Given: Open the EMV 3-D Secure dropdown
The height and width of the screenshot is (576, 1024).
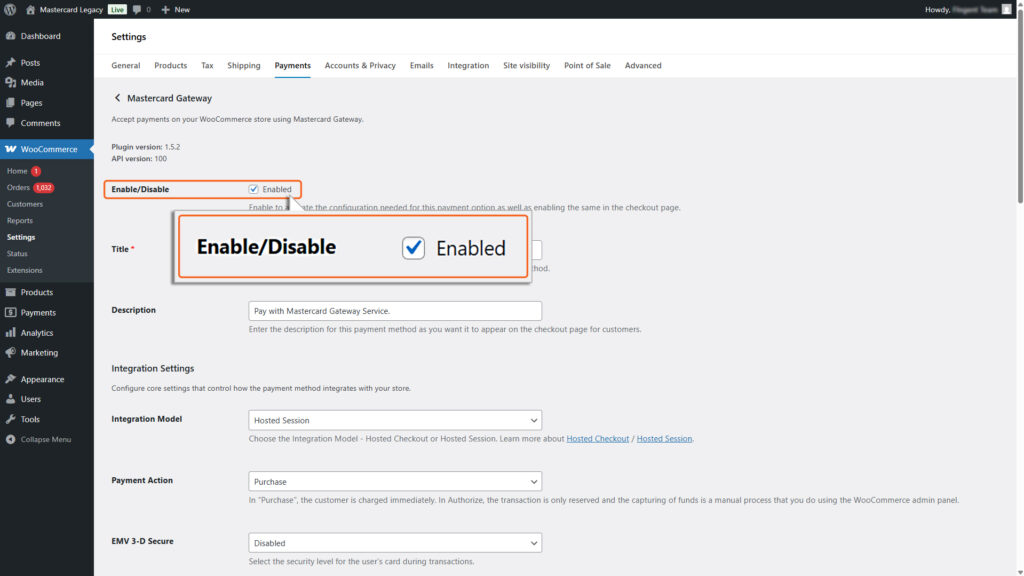Looking at the screenshot, I should [394, 542].
